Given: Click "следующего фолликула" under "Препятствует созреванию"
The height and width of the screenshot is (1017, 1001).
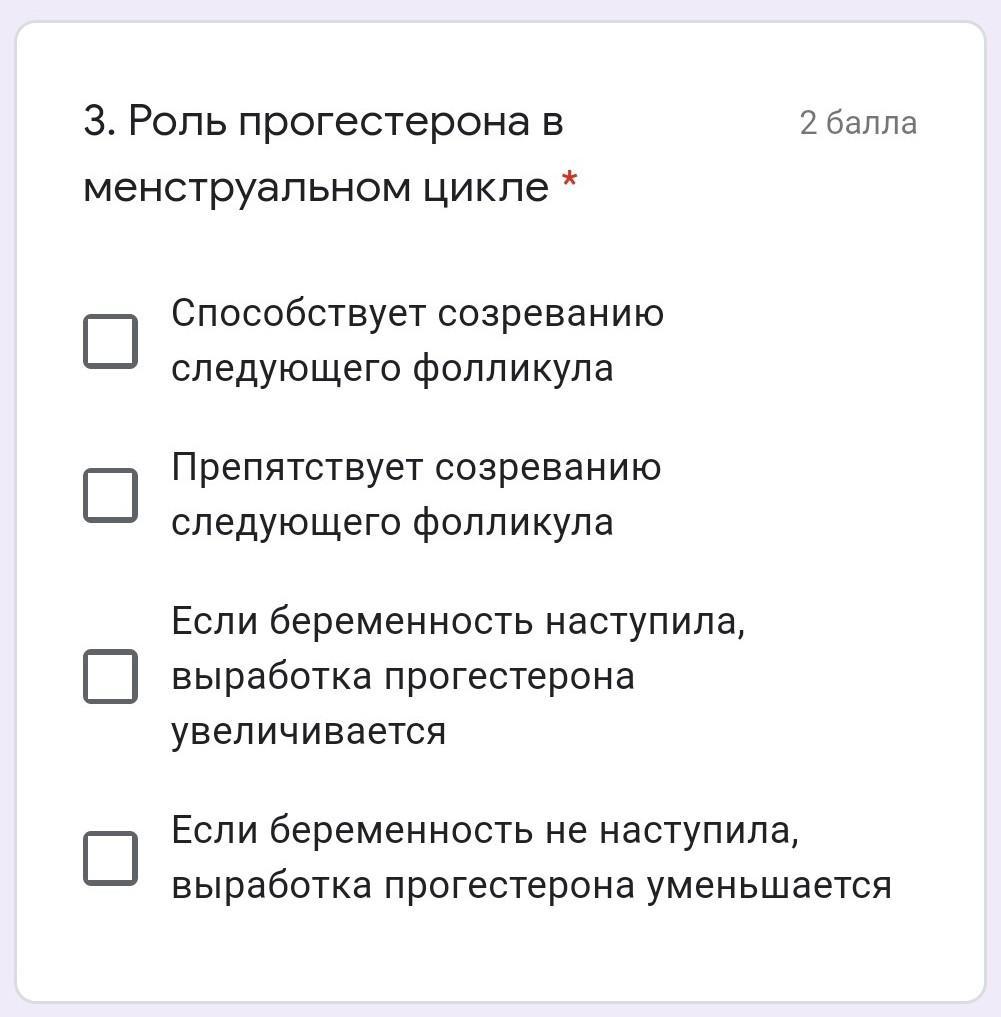Looking at the screenshot, I should point(392,523).
